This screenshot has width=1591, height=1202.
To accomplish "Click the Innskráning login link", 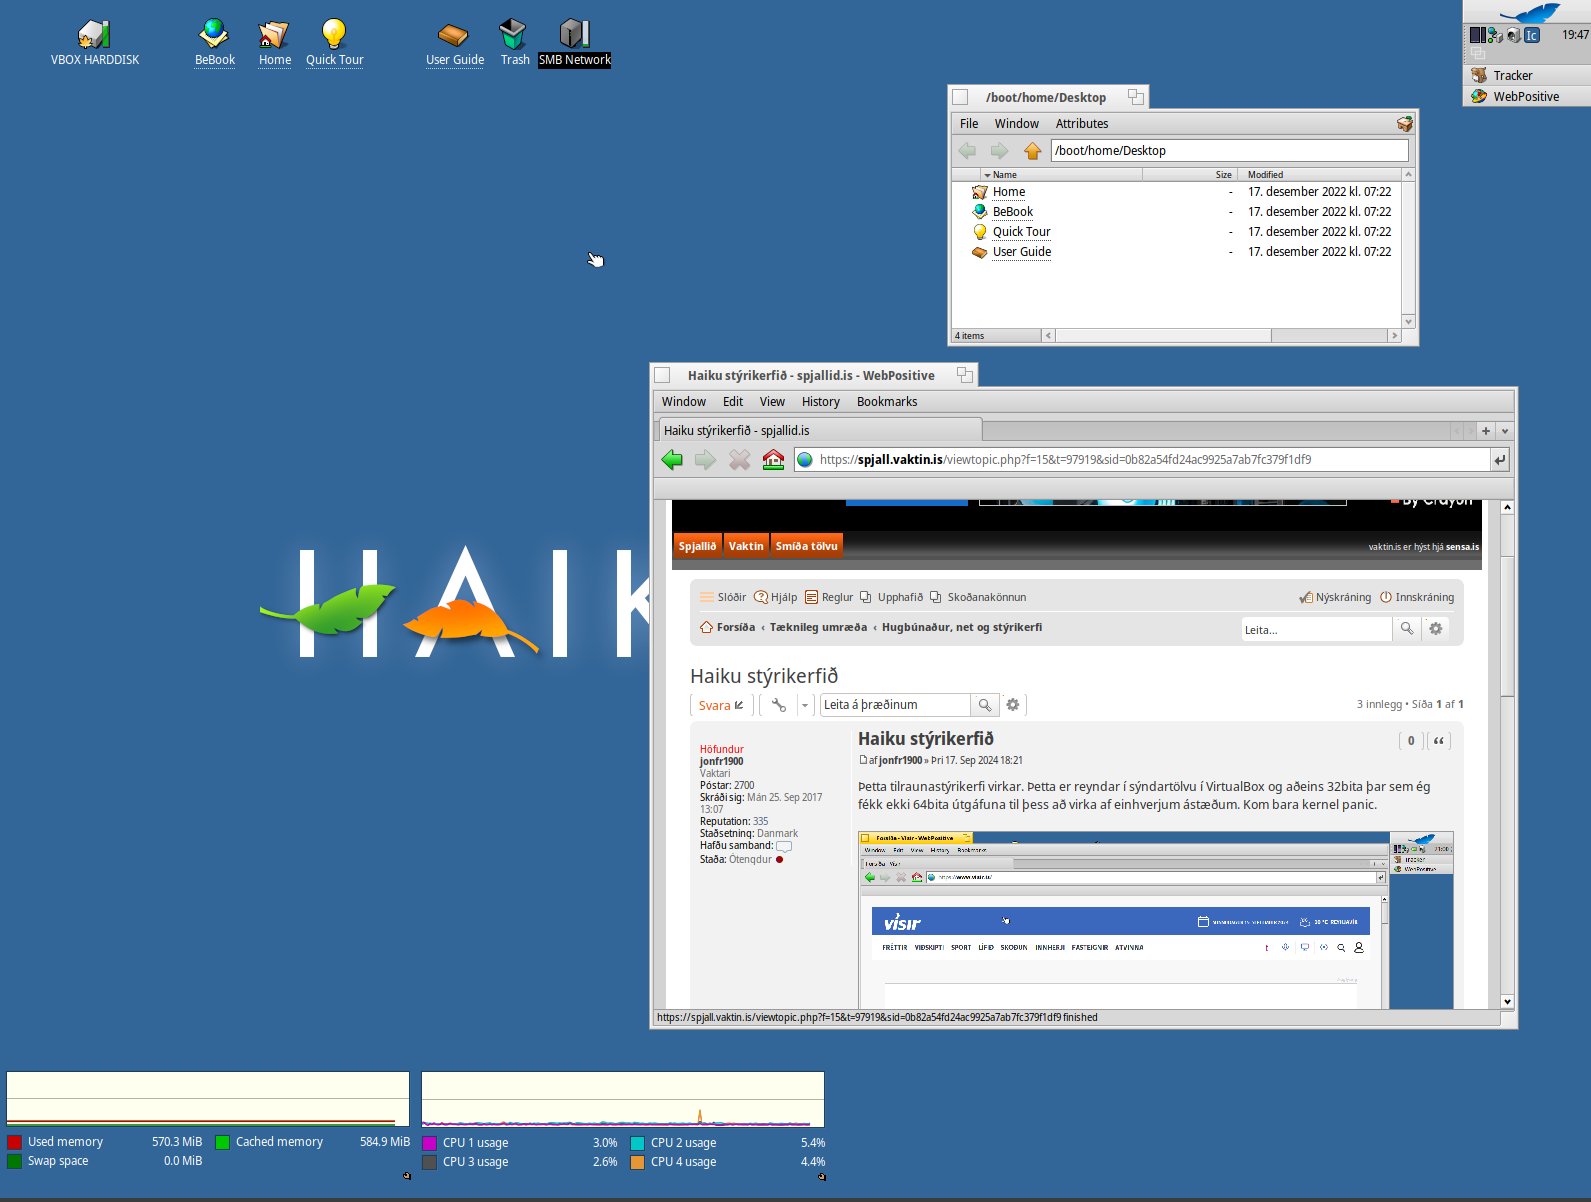I will click(1424, 598).
